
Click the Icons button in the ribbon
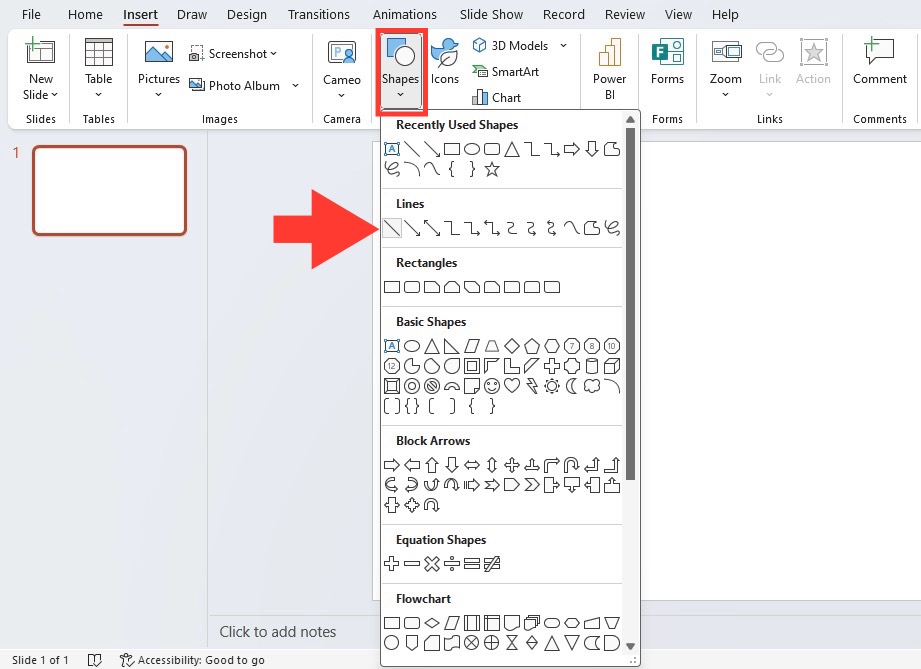point(445,62)
